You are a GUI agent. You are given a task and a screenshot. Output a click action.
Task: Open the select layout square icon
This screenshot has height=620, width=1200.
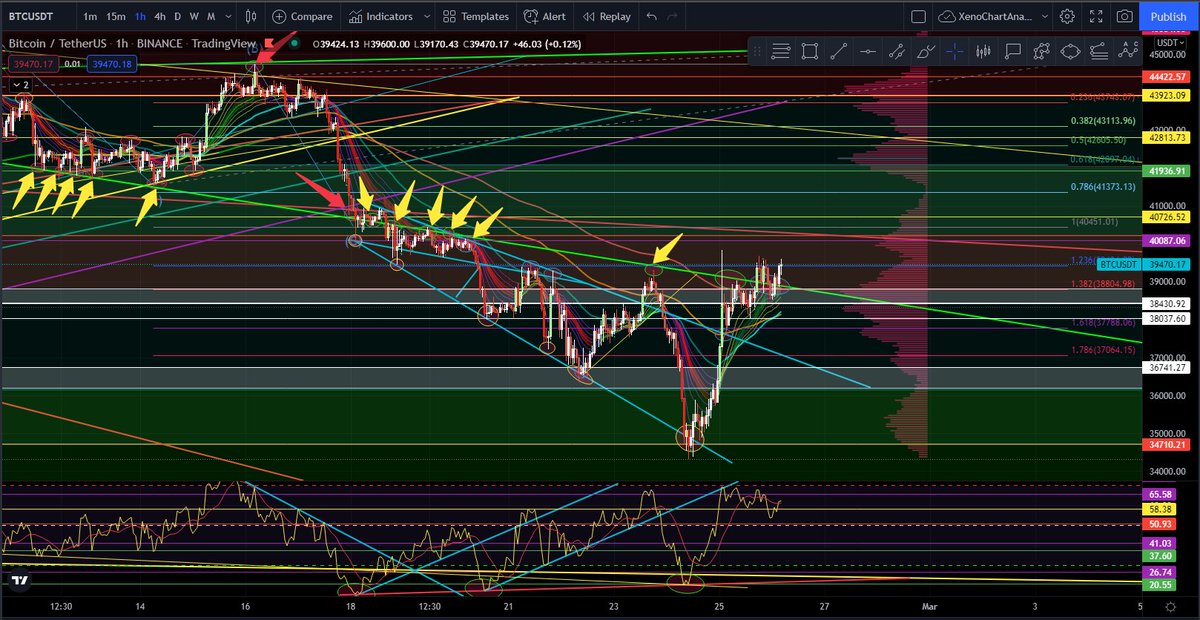[918, 16]
